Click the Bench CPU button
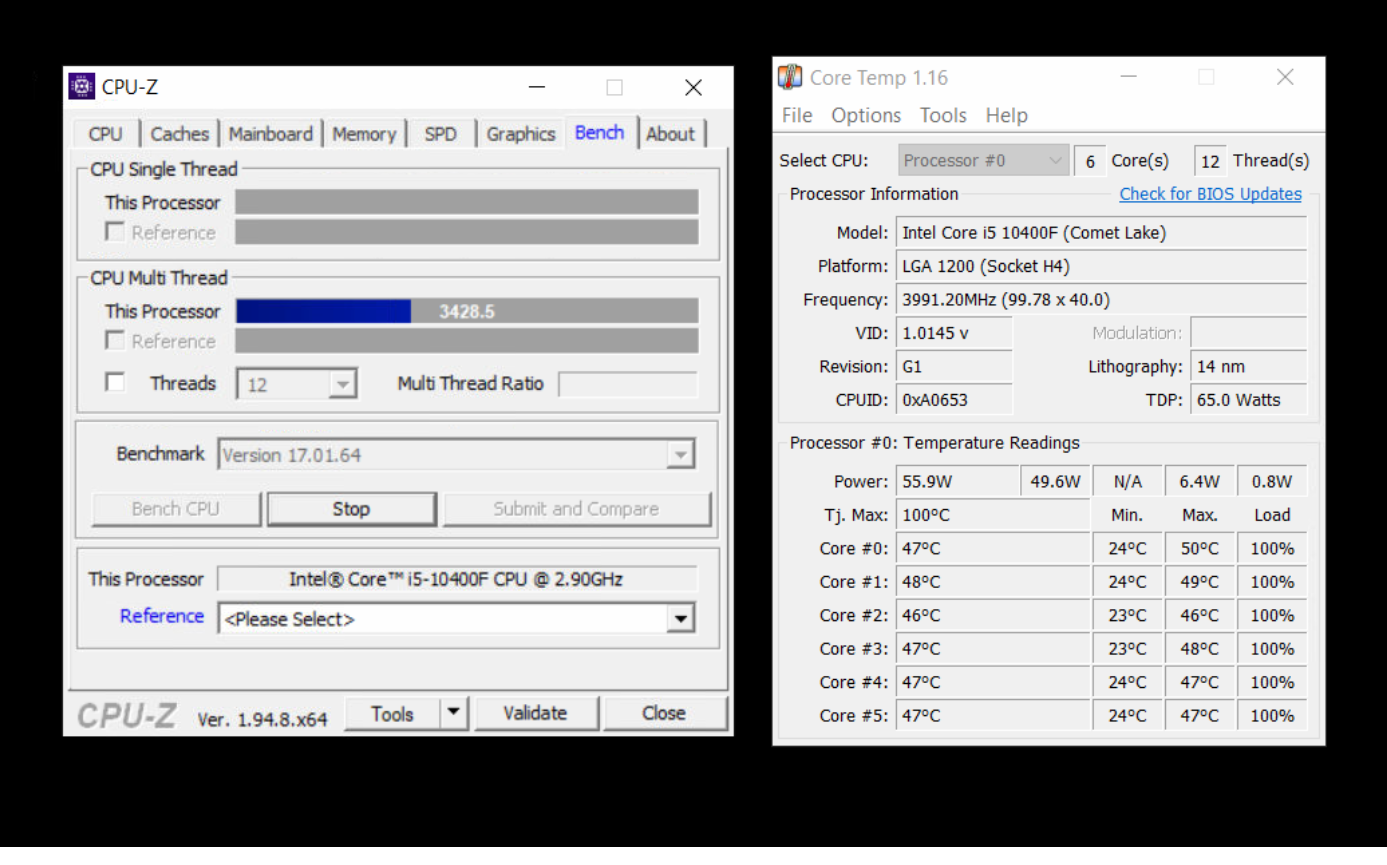The height and width of the screenshot is (865, 1387). tap(176, 509)
